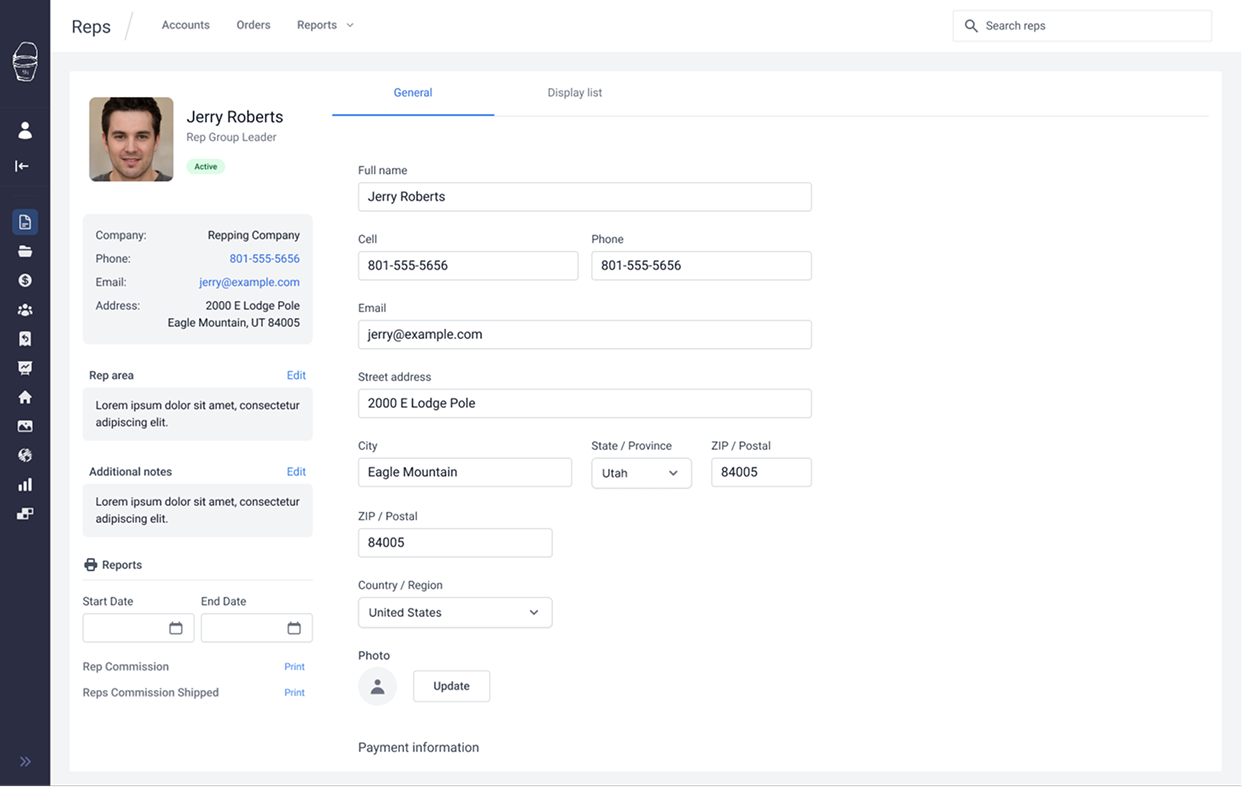Click the receipt refund icon in sidebar
This screenshot has width=1242, height=791.
point(25,339)
